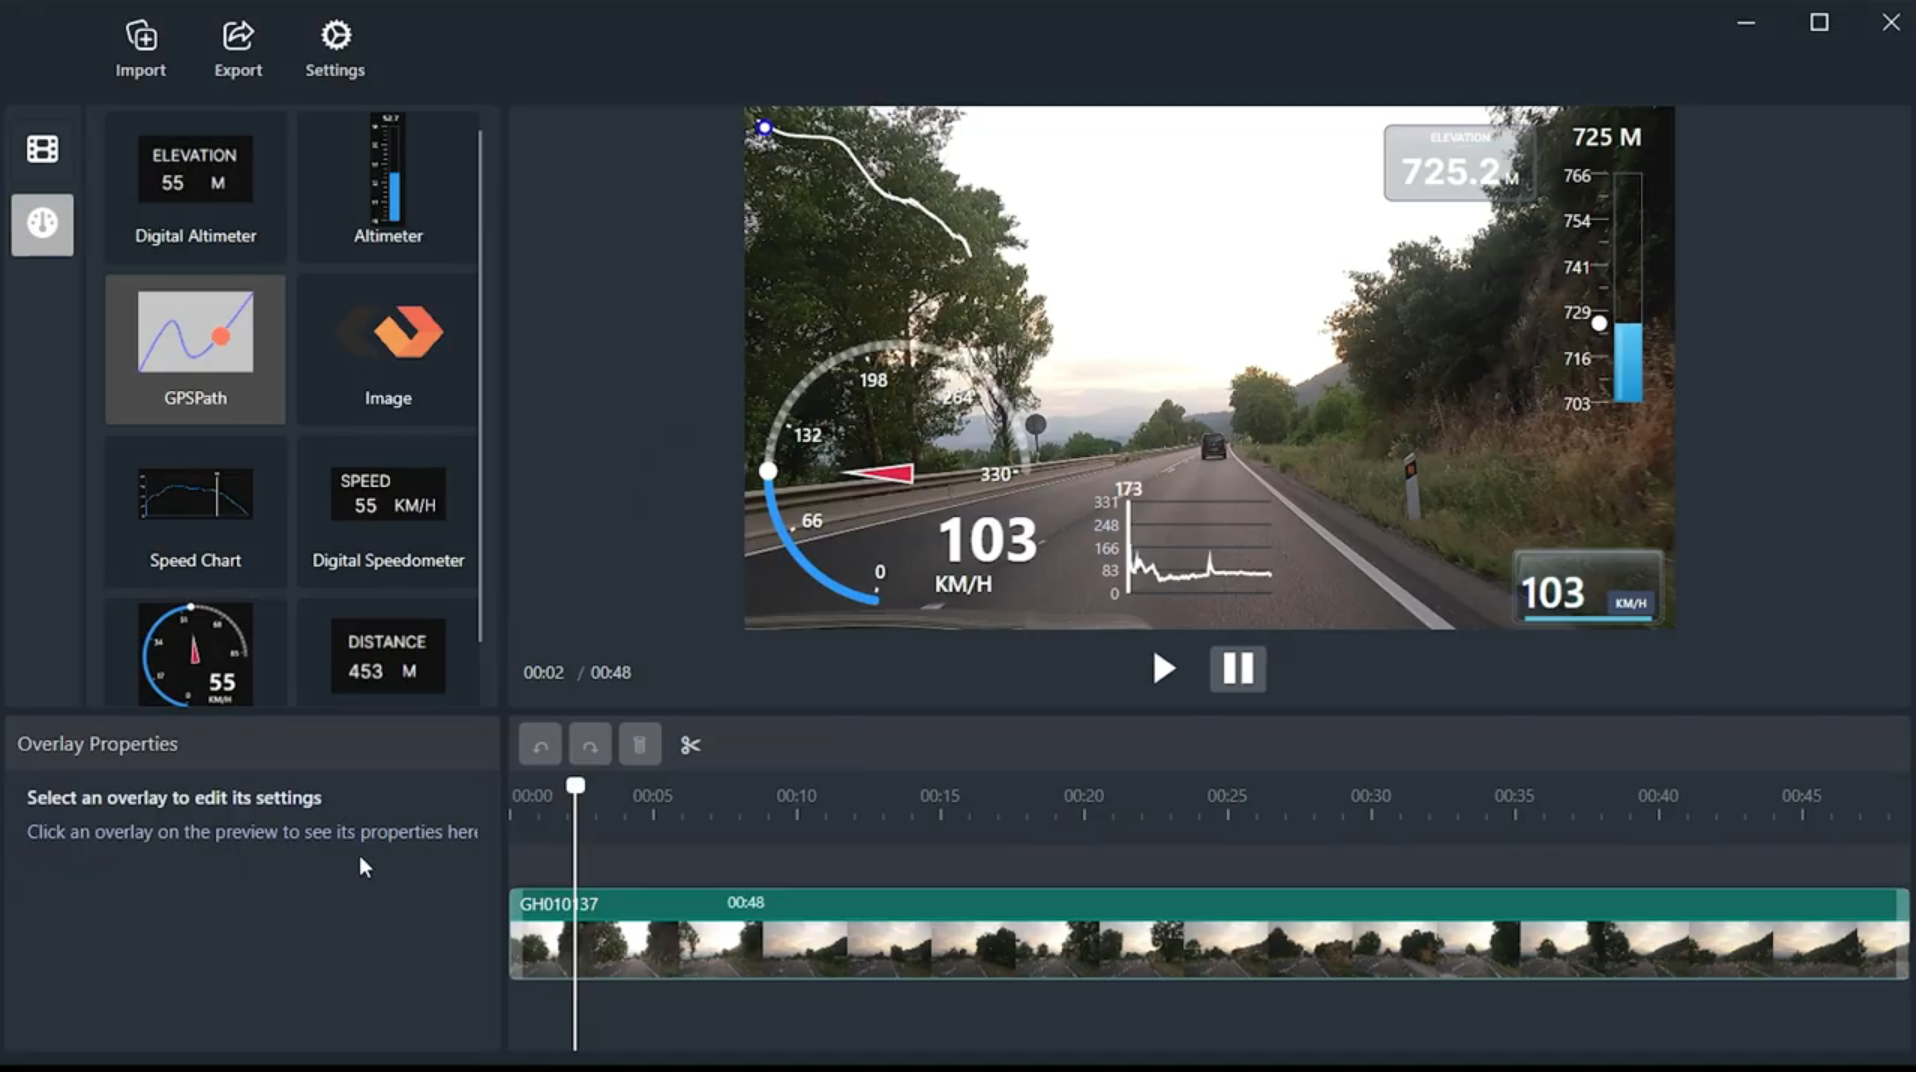
Task: Play the video preview
Action: point(1163,668)
